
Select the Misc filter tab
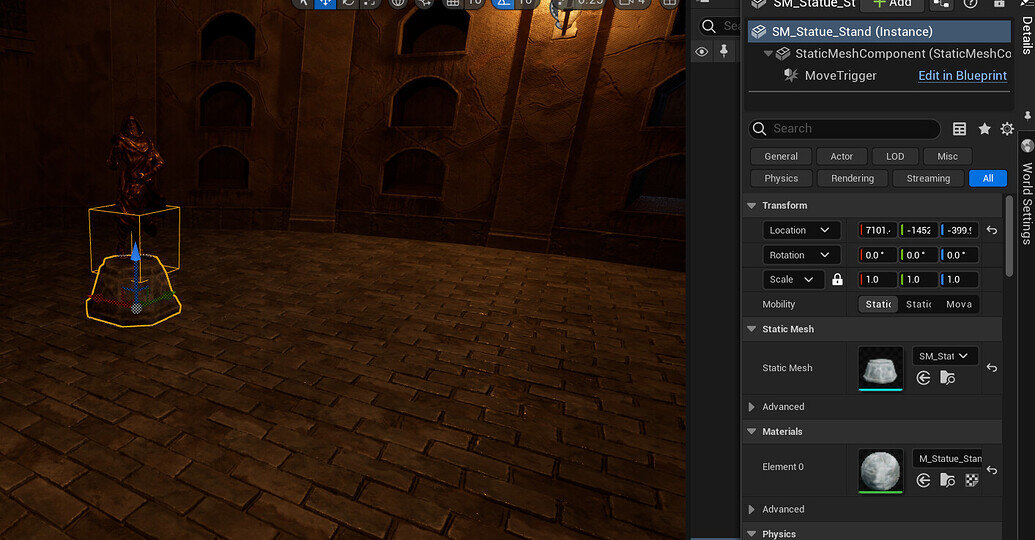[947, 156]
